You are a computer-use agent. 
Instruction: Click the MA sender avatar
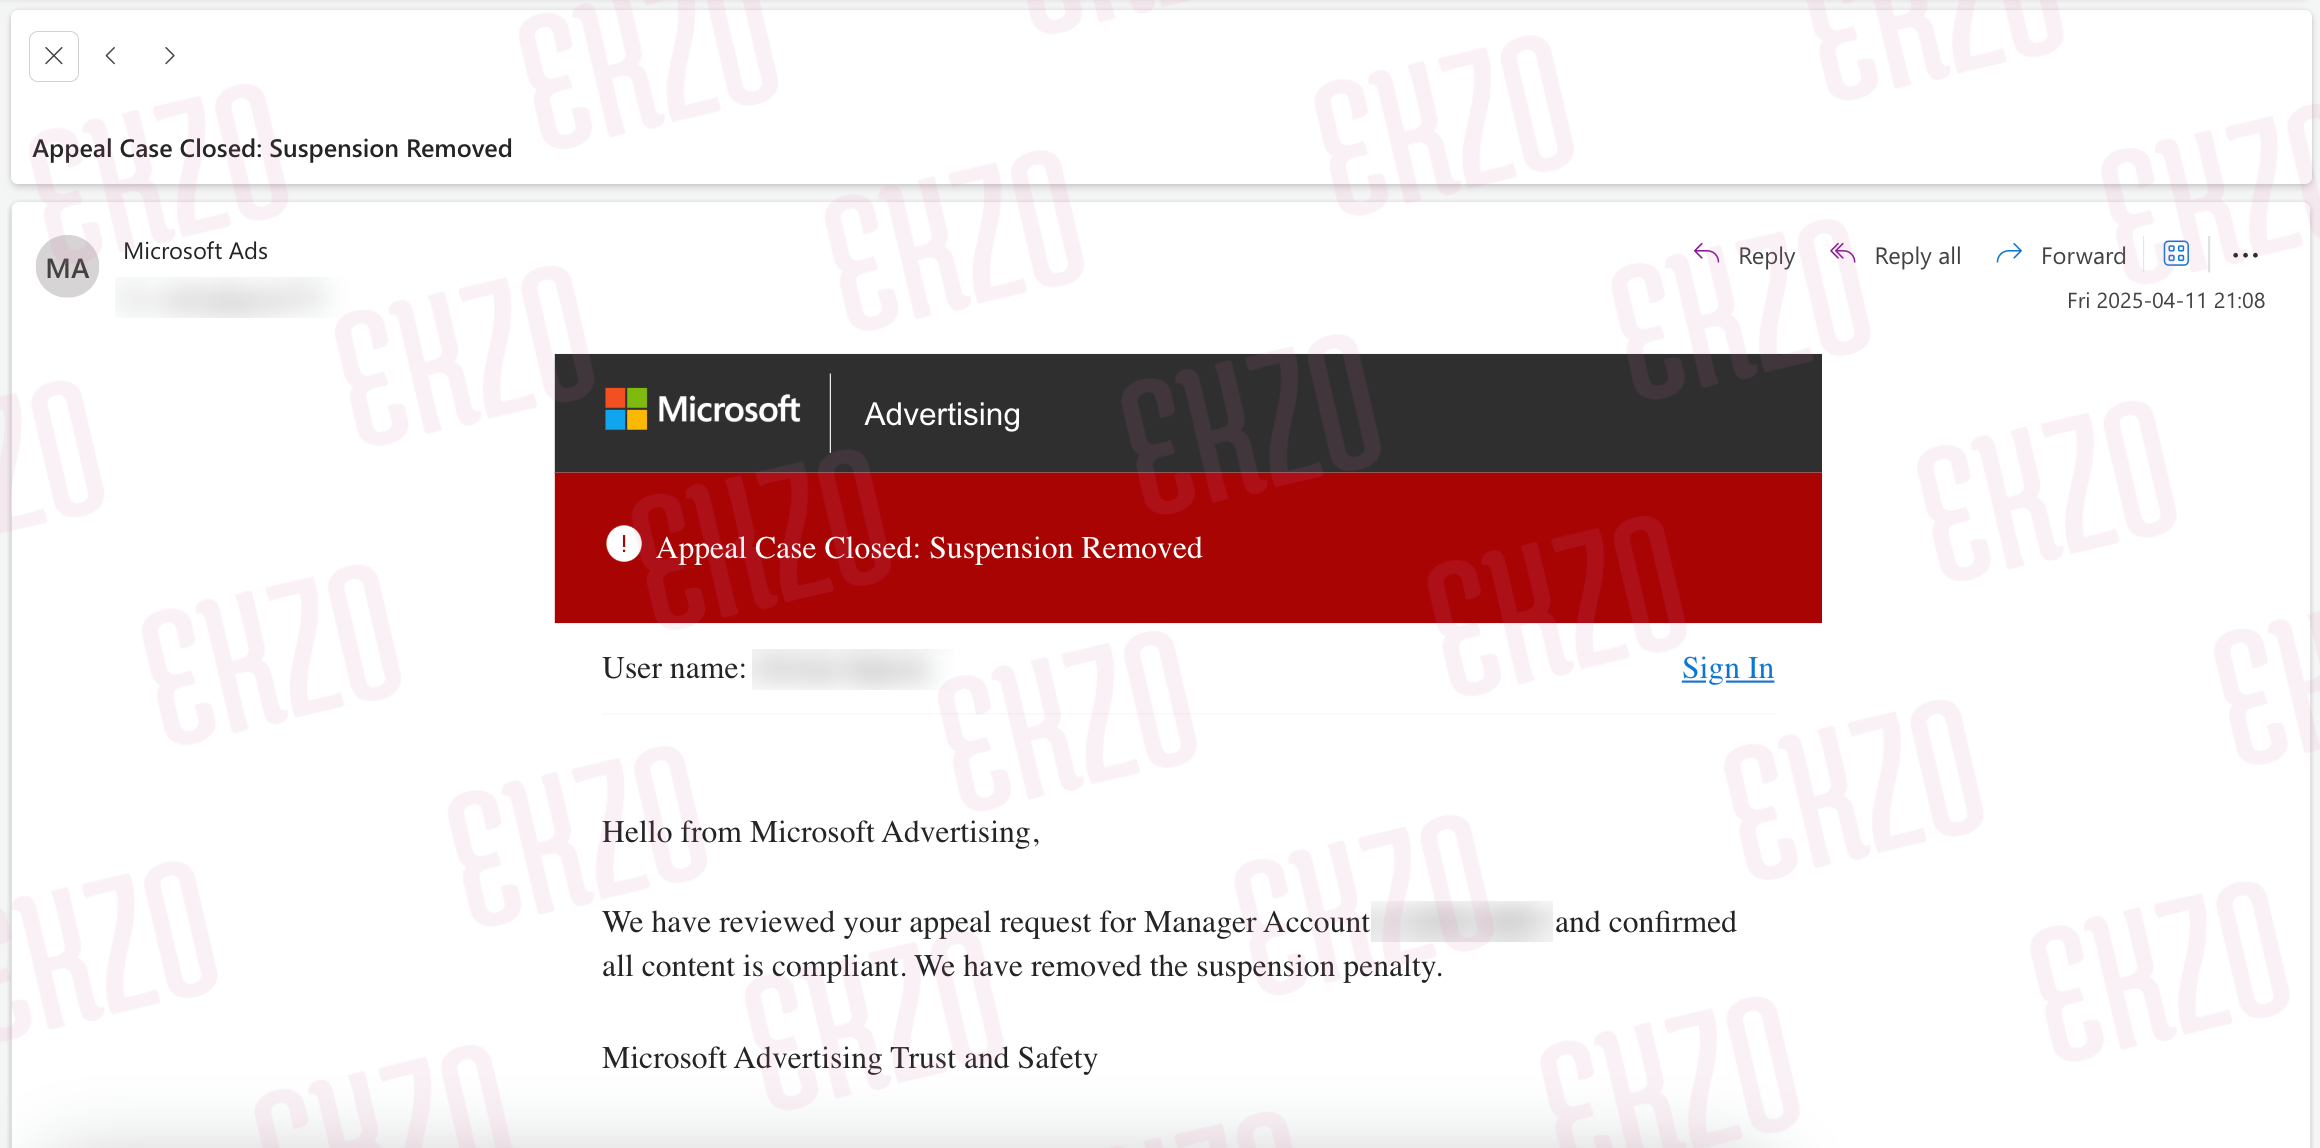point(67,267)
